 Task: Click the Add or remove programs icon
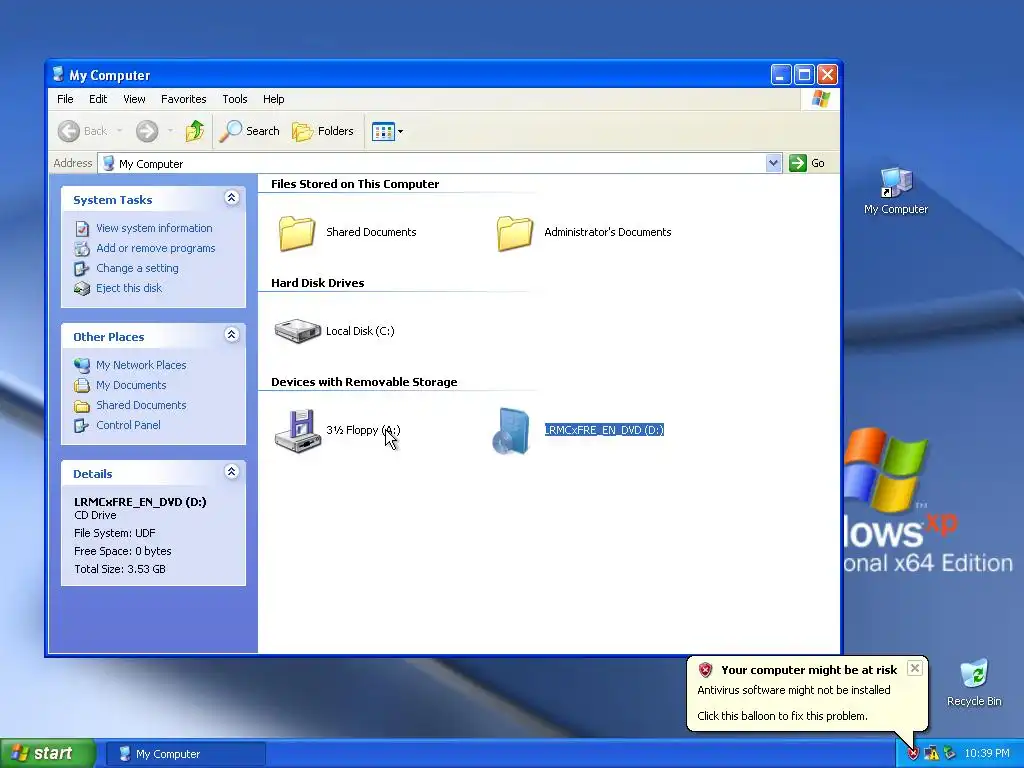pos(82,249)
